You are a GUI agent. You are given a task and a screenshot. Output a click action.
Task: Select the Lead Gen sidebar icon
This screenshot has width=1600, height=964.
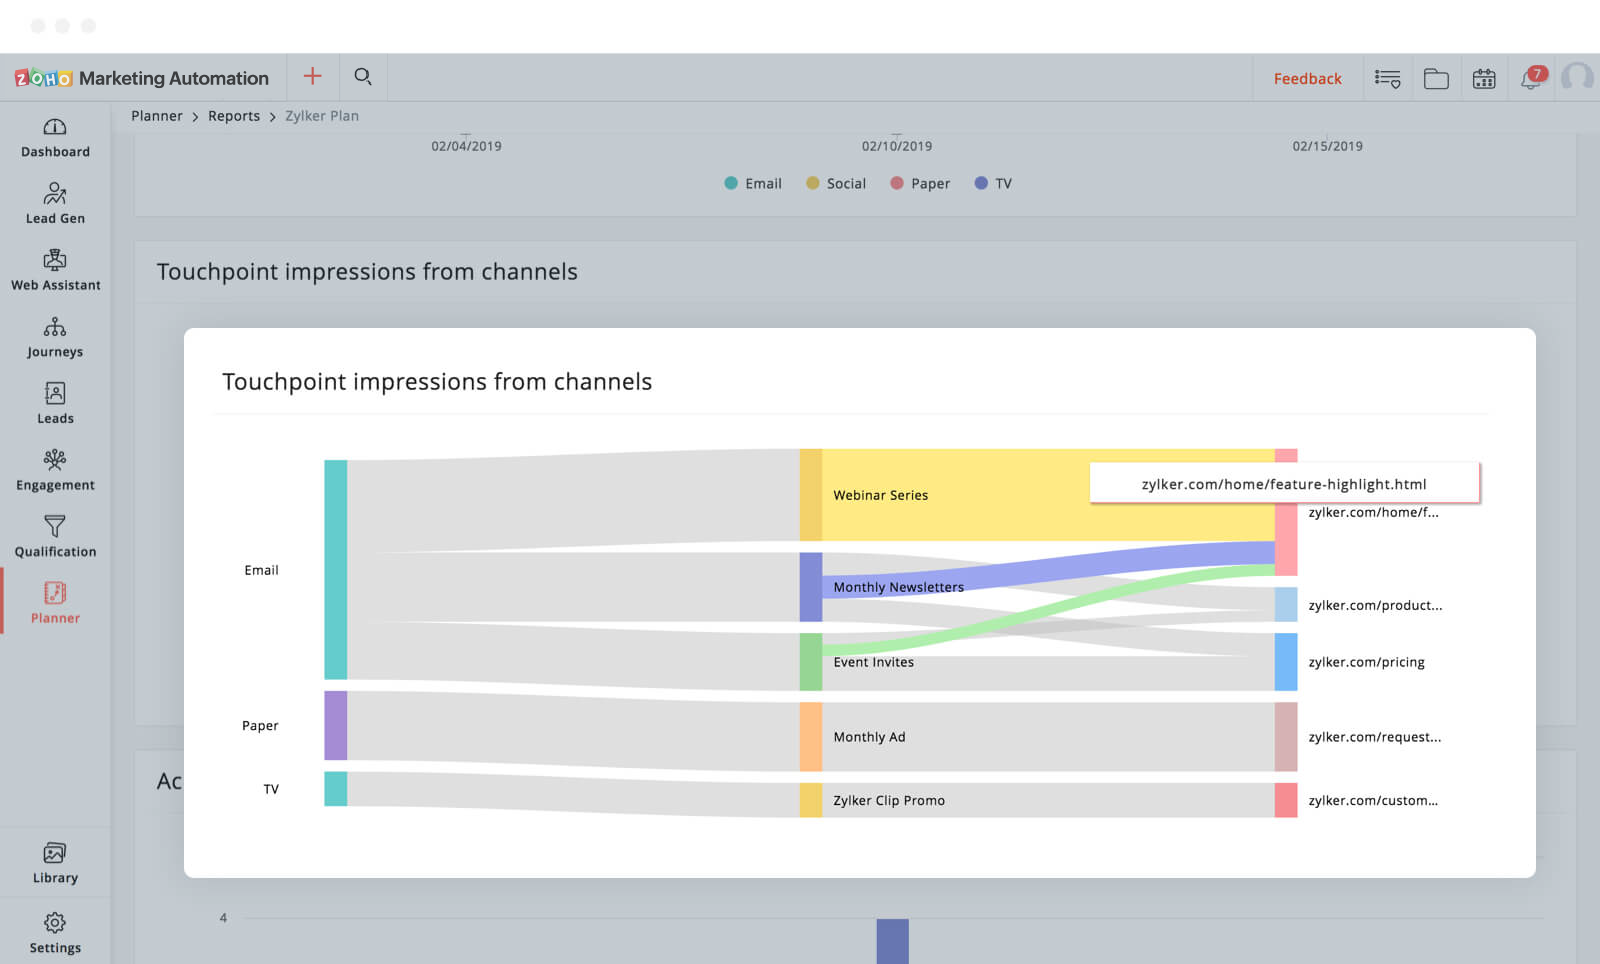(x=55, y=203)
